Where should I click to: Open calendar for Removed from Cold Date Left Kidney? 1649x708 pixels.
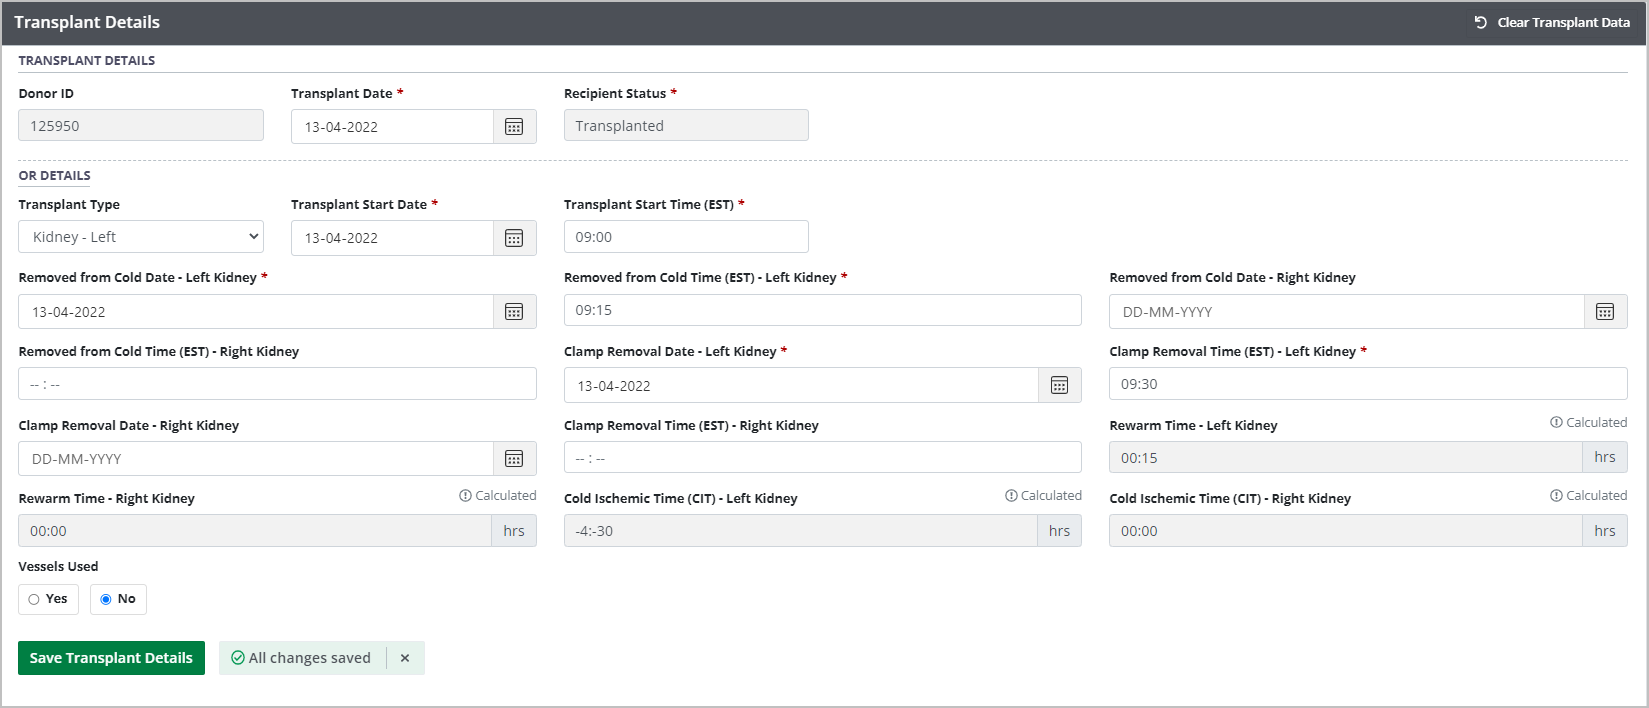(x=514, y=312)
